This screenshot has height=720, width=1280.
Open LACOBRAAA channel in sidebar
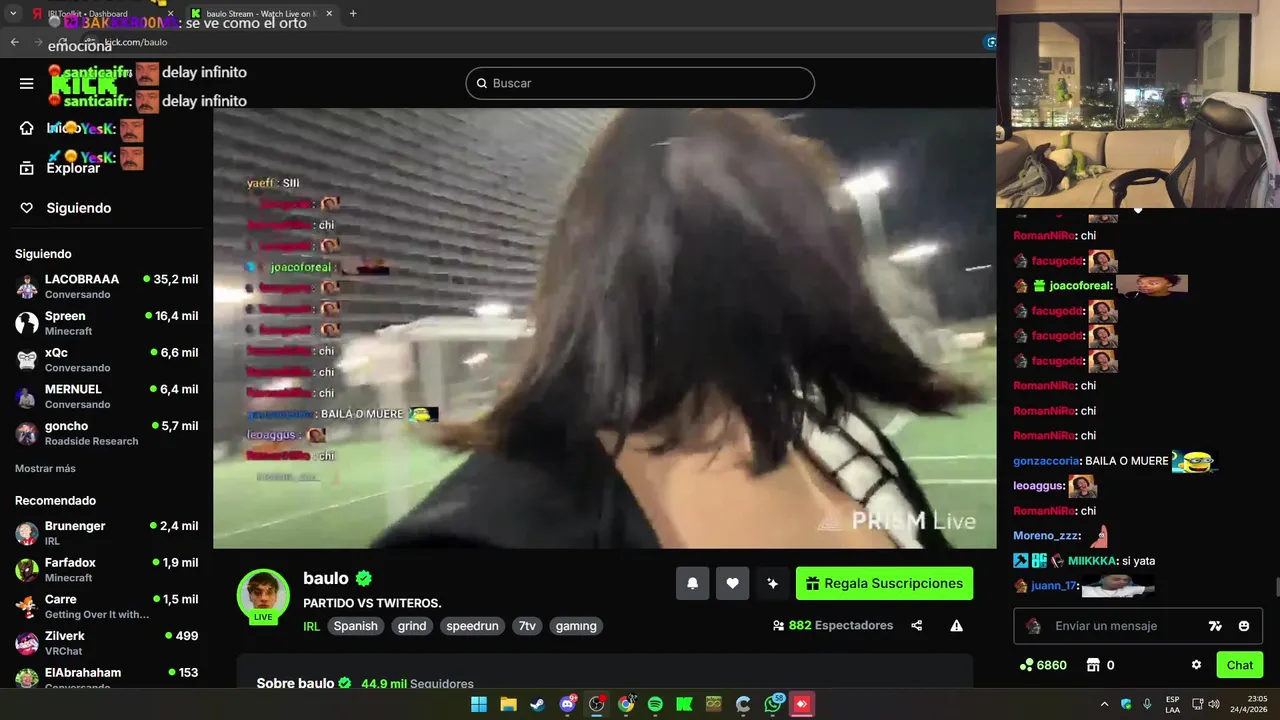click(x=106, y=286)
